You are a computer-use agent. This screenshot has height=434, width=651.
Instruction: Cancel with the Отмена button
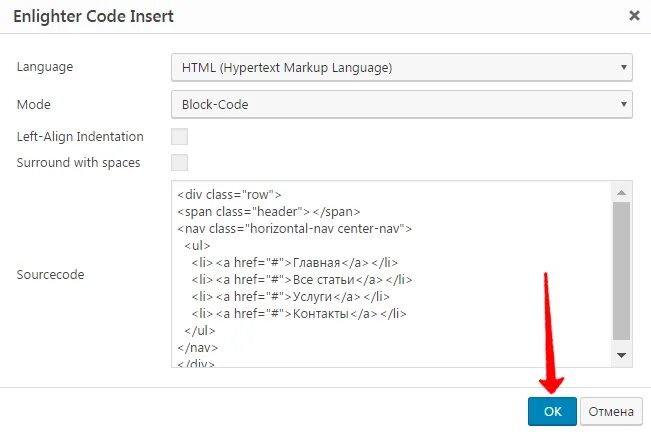(610, 411)
